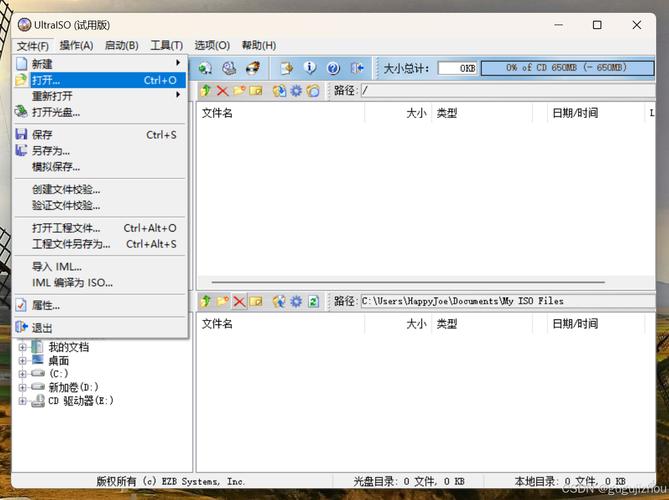The width and height of the screenshot is (669, 500).
Task: Open the 工具(T) menu
Action: (167, 45)
